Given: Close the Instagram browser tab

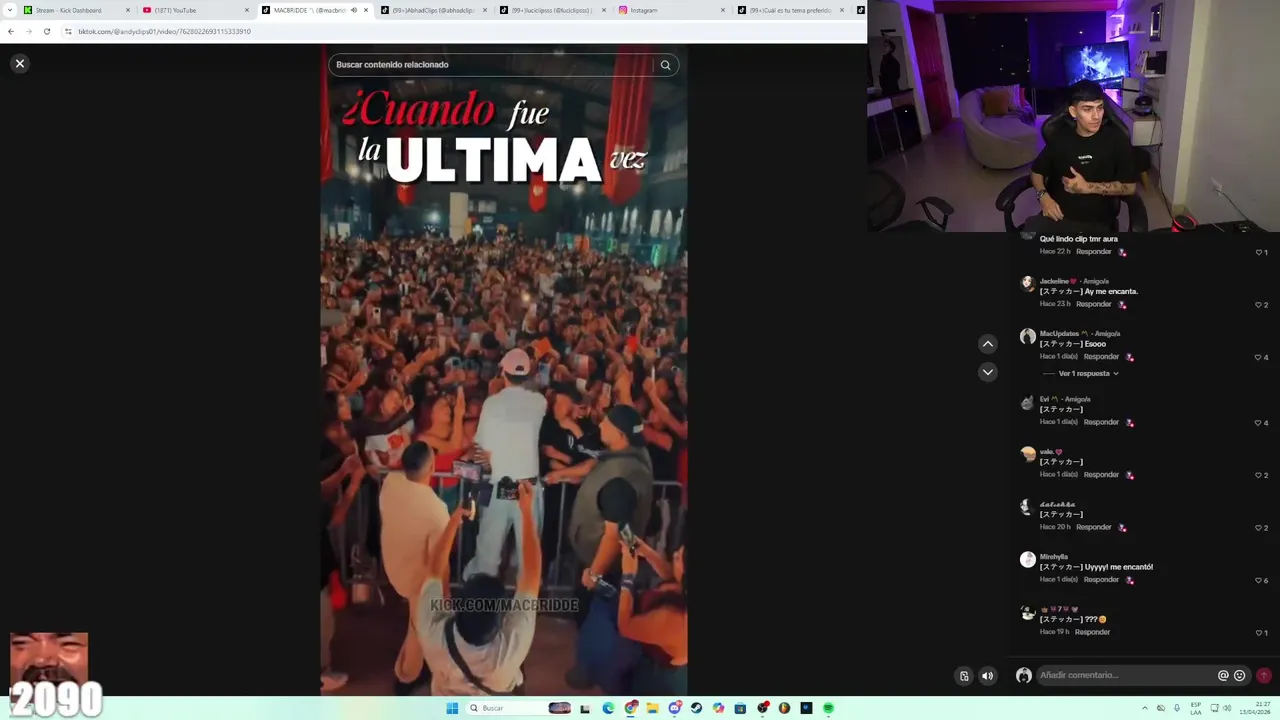Looking at the screenshot, I should click(723, 10).
